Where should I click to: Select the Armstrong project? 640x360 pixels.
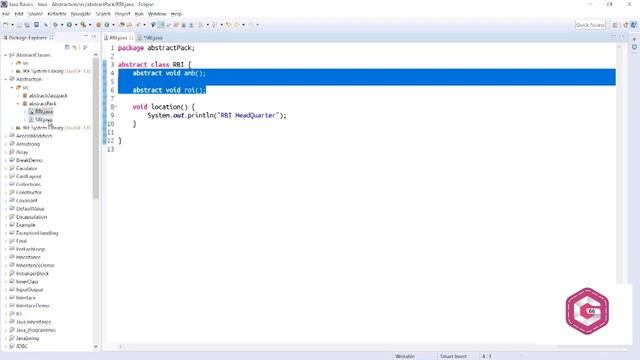click(x=28, y=144)
